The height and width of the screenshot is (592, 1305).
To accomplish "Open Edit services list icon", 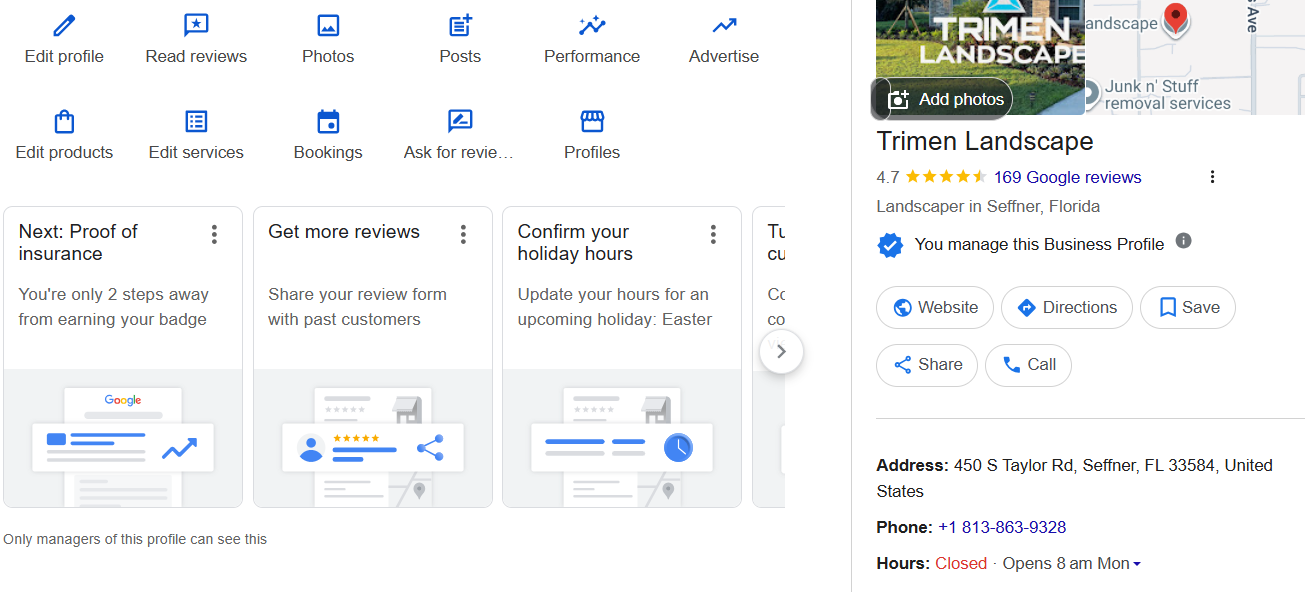I will 196,121.
